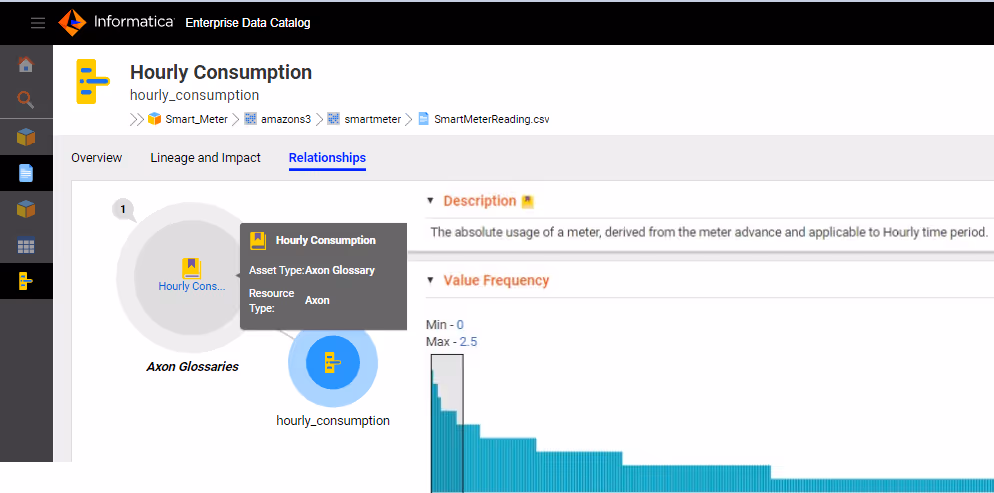Click the Smart_Meter cube breadcrumb icon
The width and height of the screenshot is (994, 493).
(155, 118)
